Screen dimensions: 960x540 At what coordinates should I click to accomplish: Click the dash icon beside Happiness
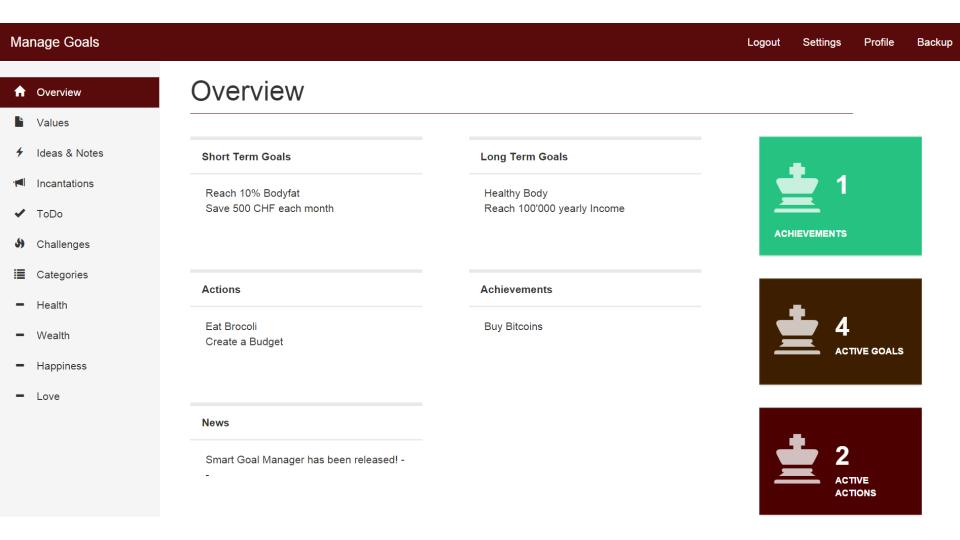(20, 365)
